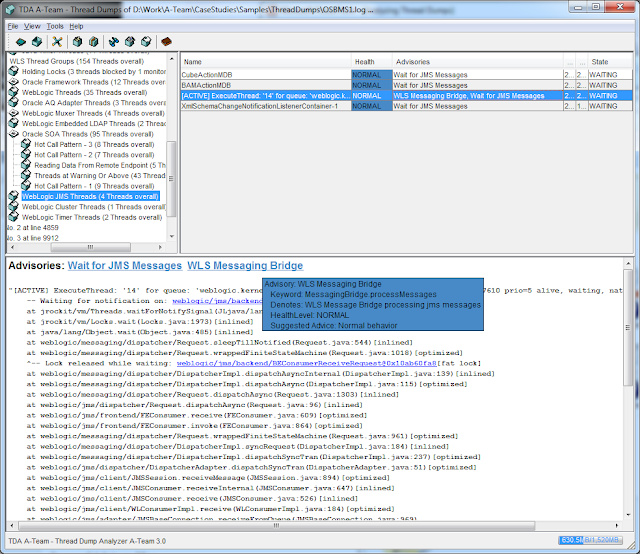Open preferences via crossed tools icon
Screen dimensions: 640x554
(57, 42)
